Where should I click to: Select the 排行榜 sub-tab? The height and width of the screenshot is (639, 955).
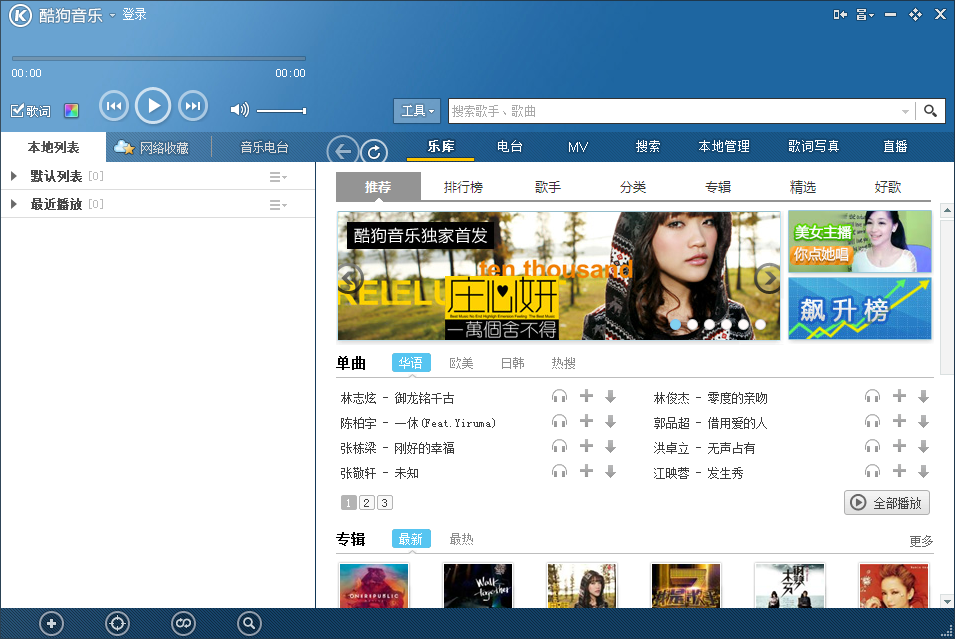pos(463,187)
